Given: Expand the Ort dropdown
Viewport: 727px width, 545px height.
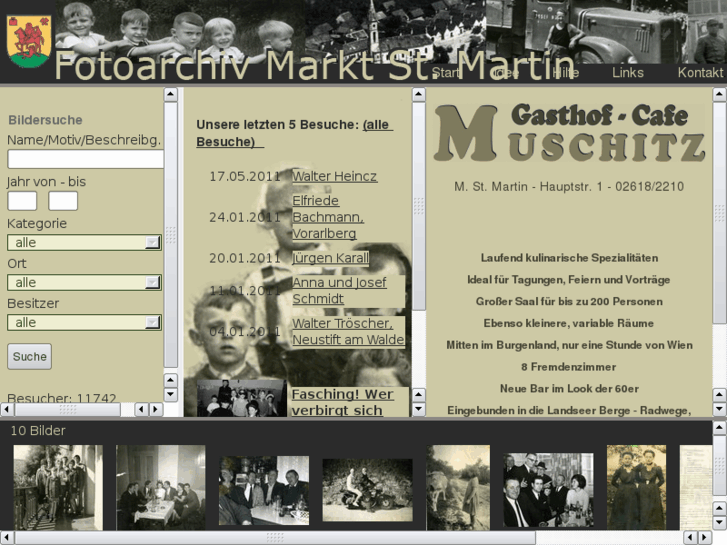Looking at the screenshot, I should (84, 282).
